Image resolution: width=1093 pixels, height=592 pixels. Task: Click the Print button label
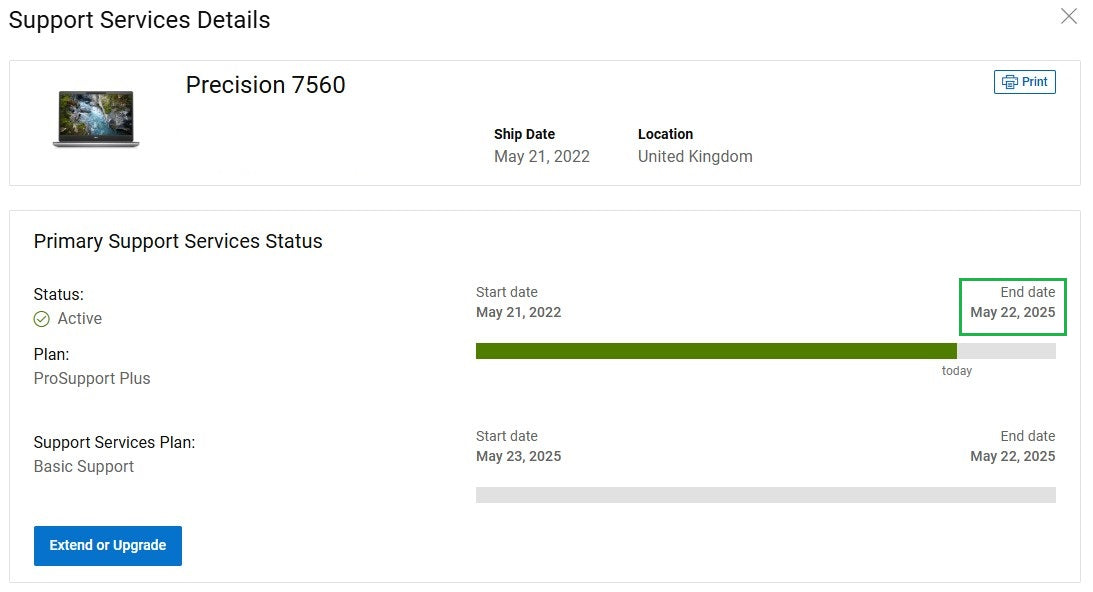coord(1034,82)
